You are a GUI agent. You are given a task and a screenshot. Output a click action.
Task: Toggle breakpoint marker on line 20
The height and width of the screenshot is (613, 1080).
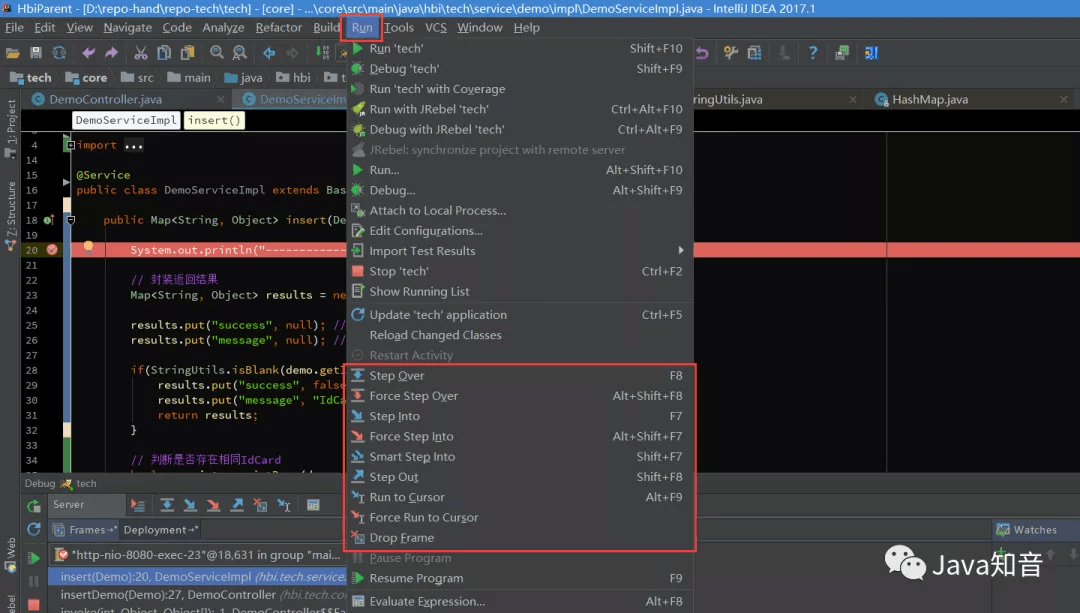coord(52,250)
